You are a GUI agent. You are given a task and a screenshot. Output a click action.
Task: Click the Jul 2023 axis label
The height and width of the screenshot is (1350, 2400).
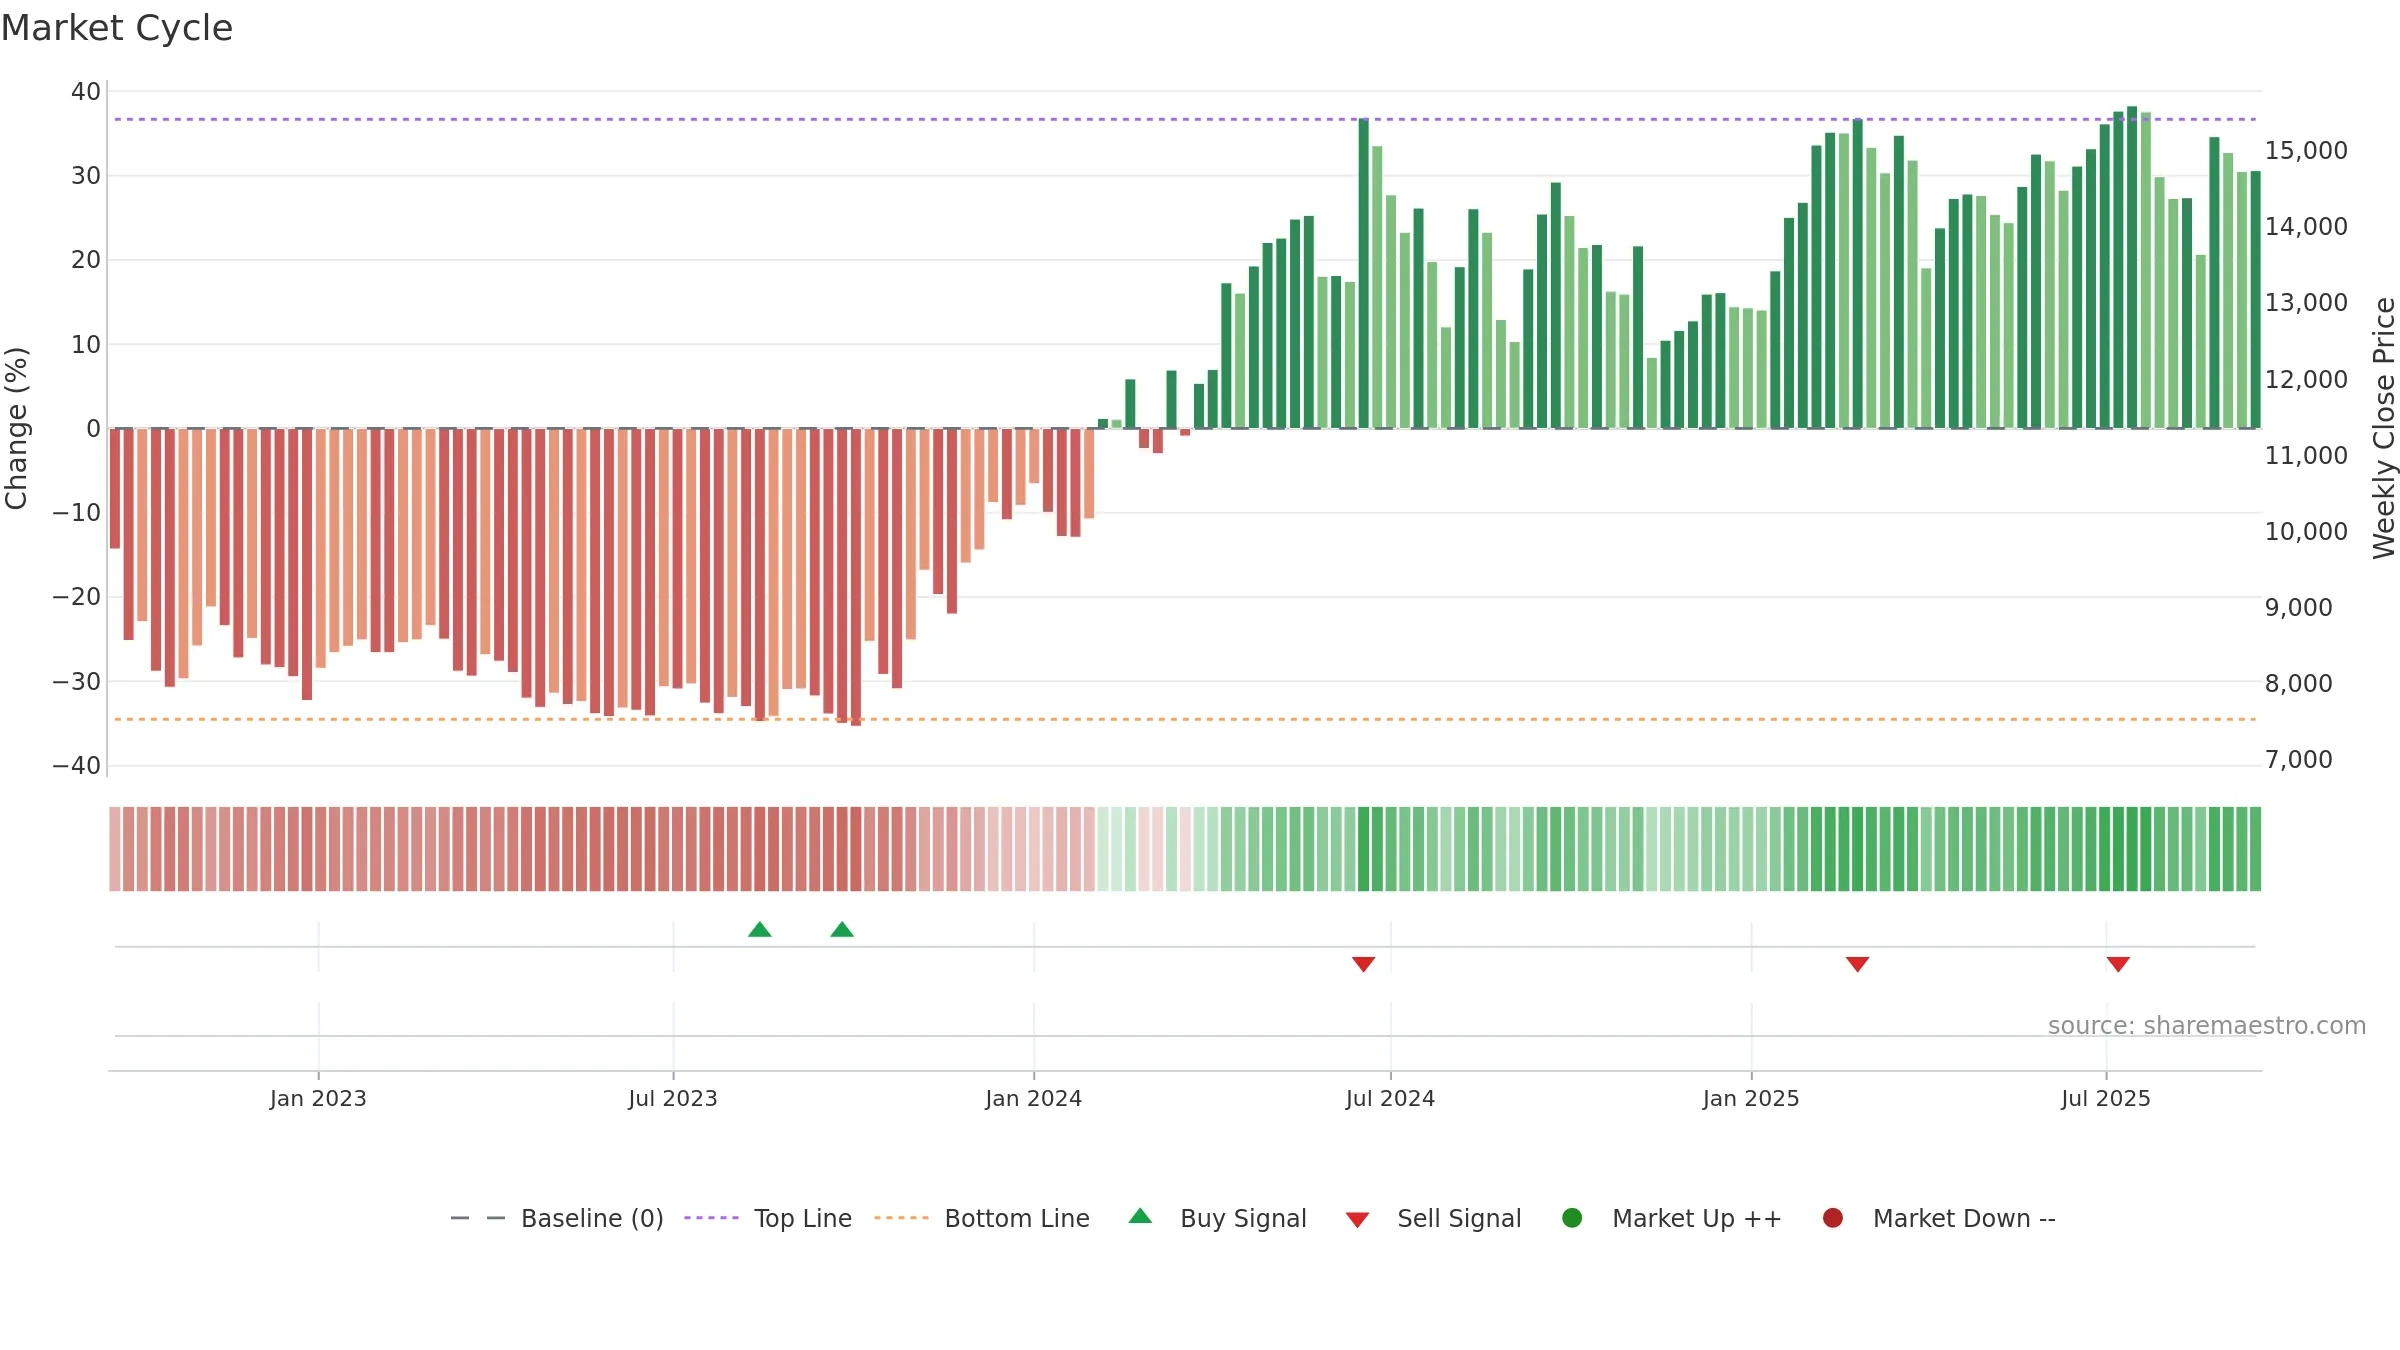tap(673, 1099)
